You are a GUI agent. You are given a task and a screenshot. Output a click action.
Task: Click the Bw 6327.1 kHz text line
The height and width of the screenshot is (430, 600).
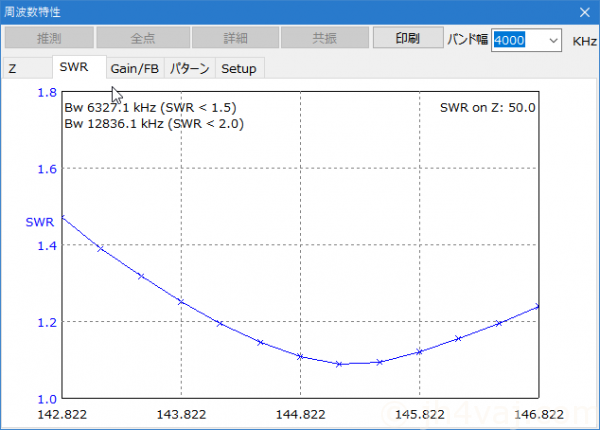tap(149, 107)
